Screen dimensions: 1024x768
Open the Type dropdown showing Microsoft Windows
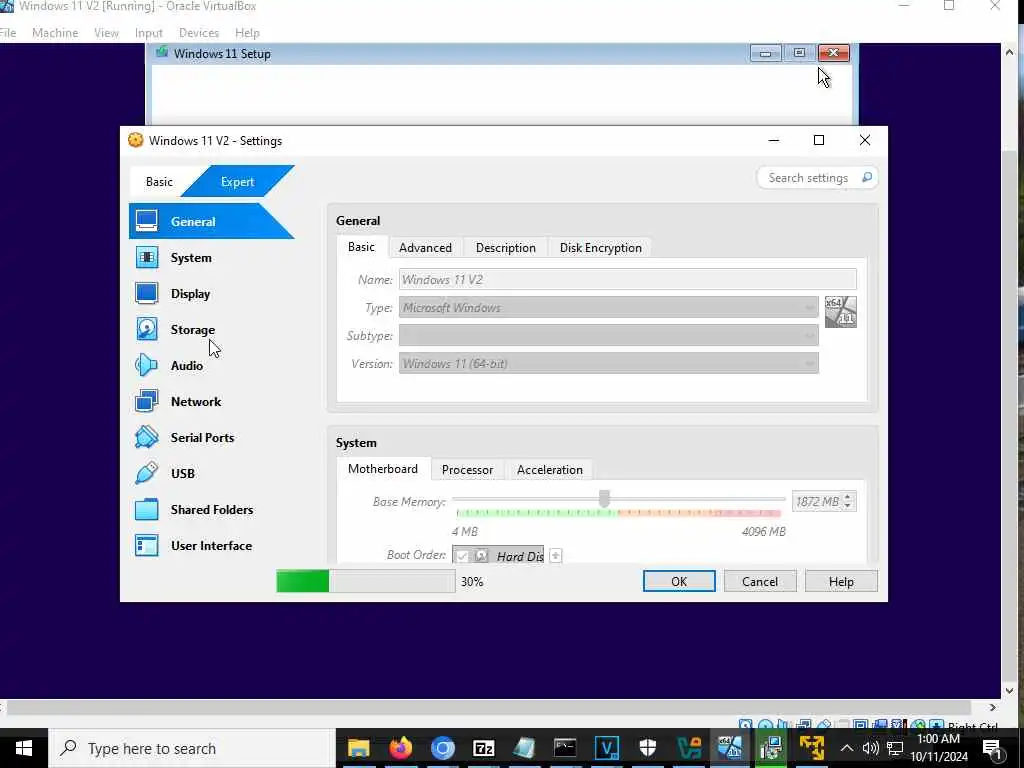click(609, 308)
